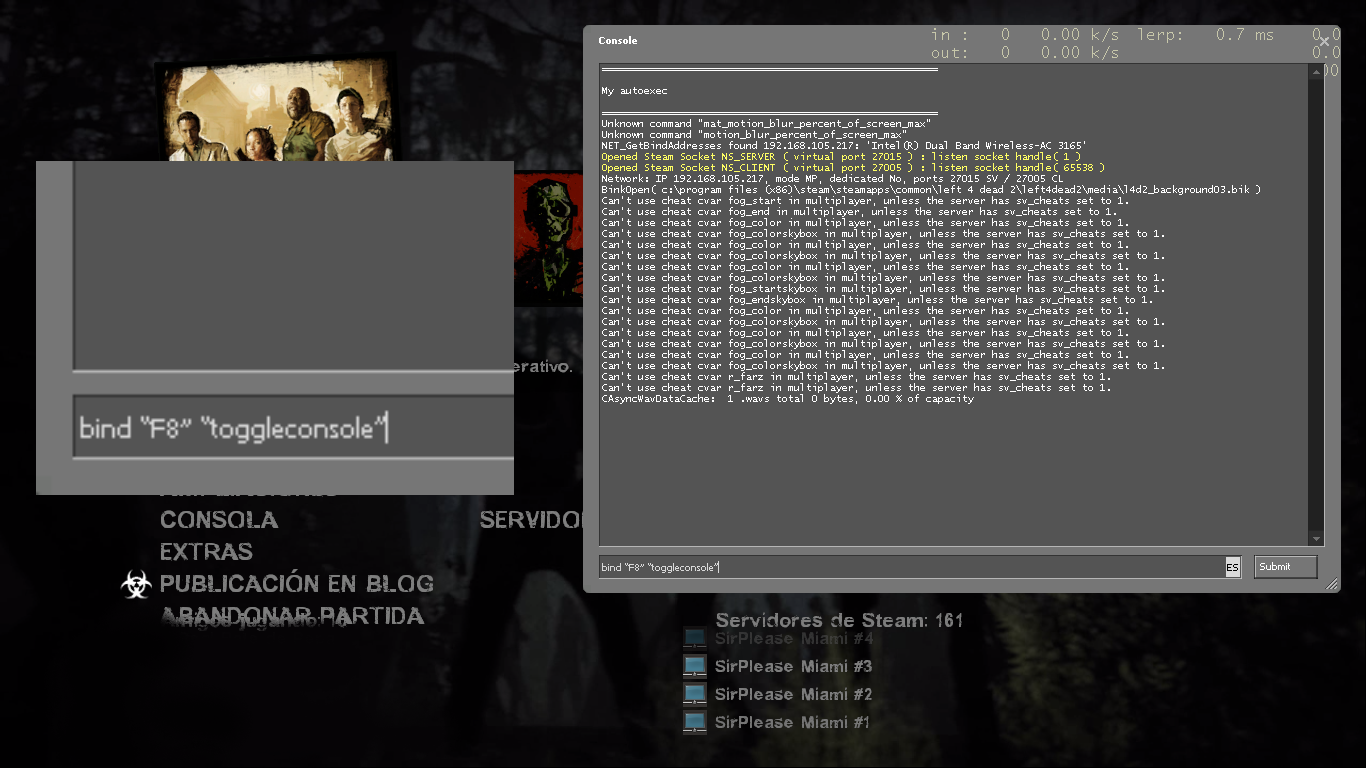The image size is (1366, 768).
Task: Join the SirPlease Miami #2 server
Action: [x=793, y=694]
